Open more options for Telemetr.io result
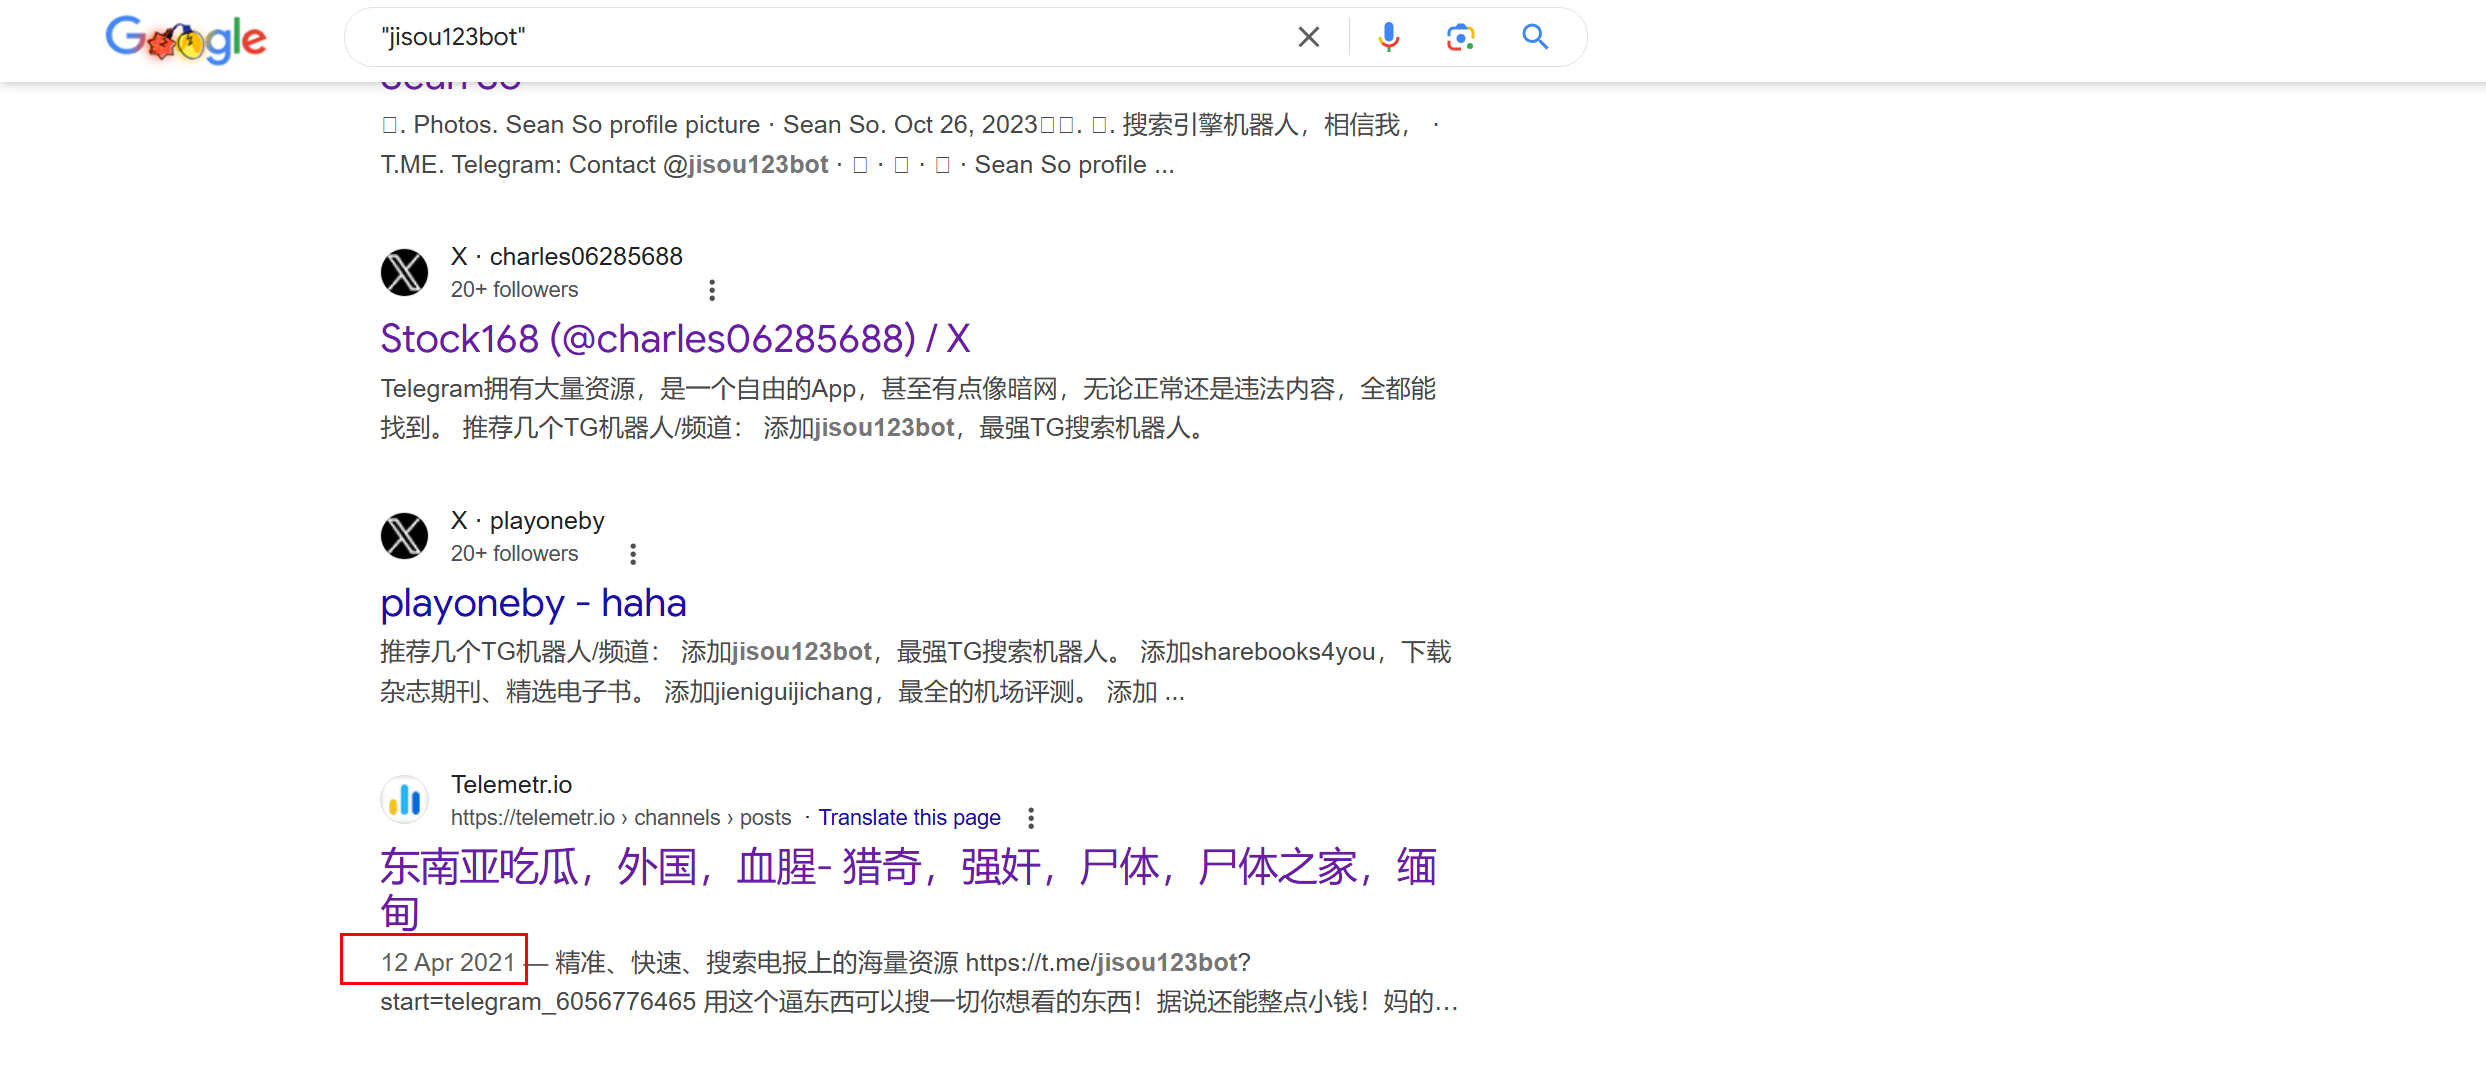Viewport: 2486px width, 1081px height. pyautogui.click(x=1031, y=818)
